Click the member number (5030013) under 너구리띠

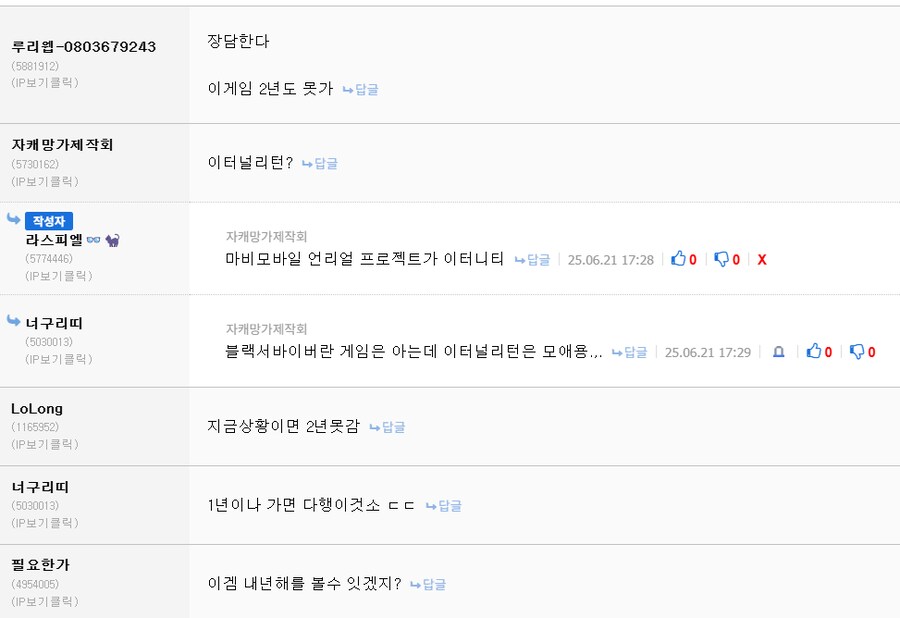click(39, 504)
